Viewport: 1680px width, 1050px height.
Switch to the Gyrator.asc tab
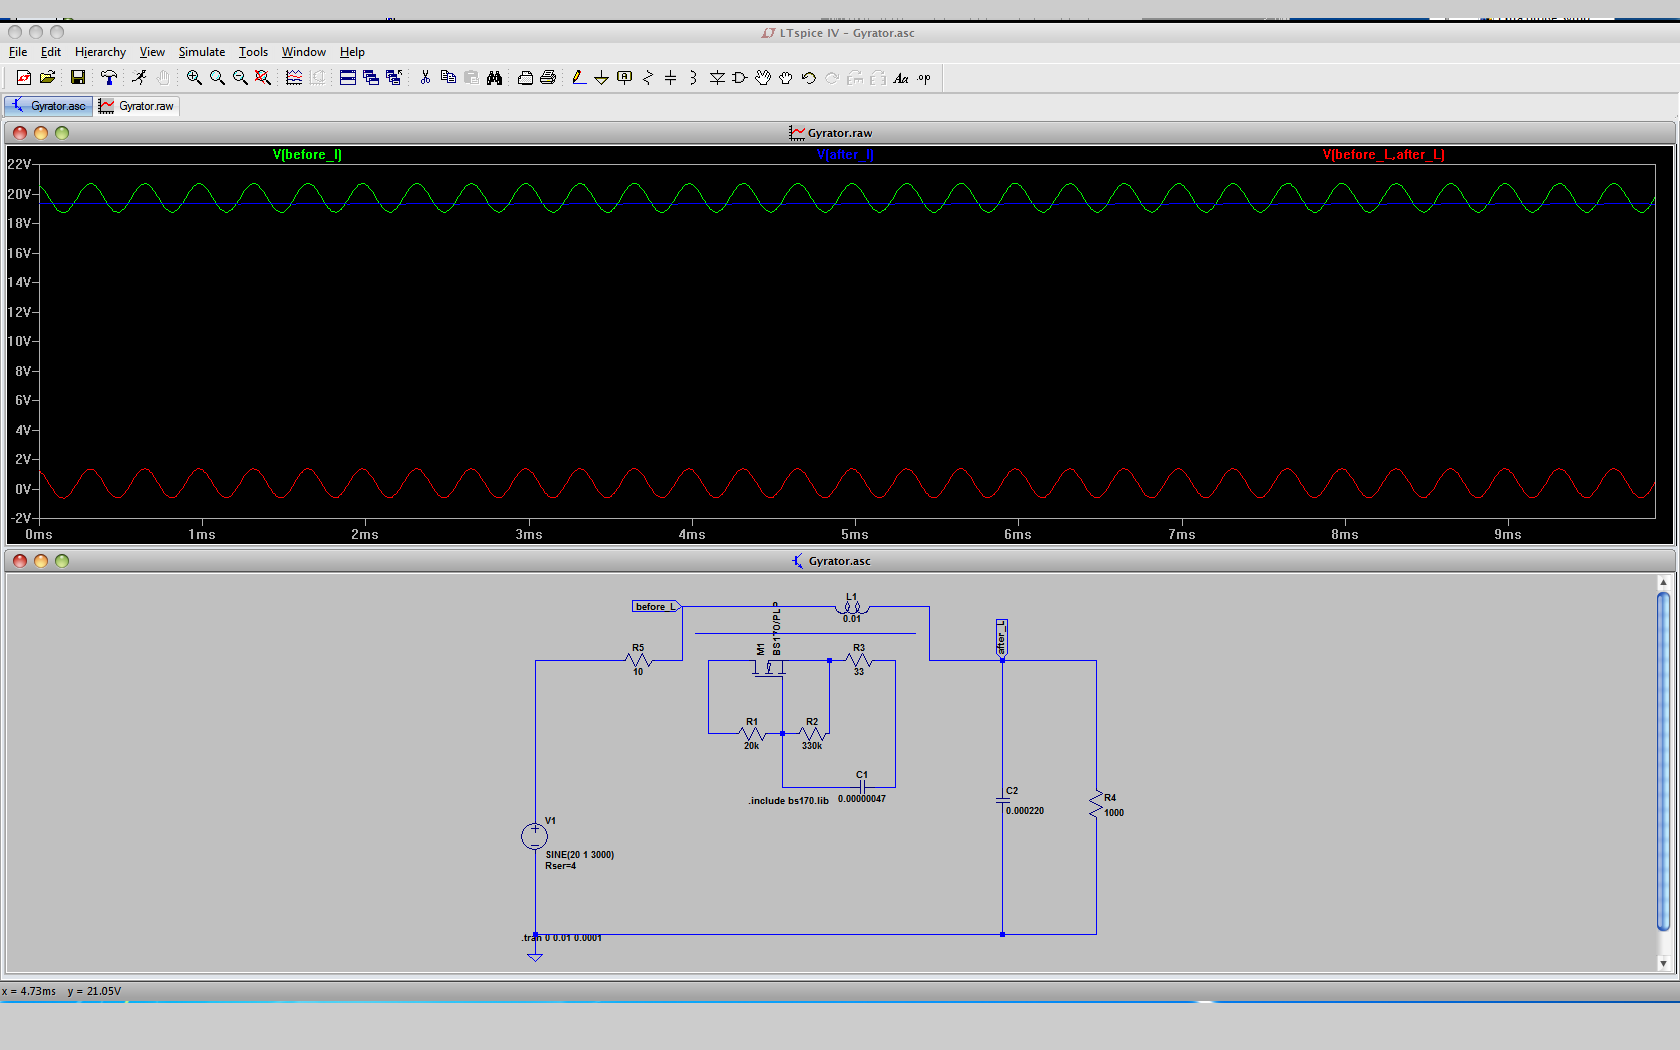coord(48,106)
